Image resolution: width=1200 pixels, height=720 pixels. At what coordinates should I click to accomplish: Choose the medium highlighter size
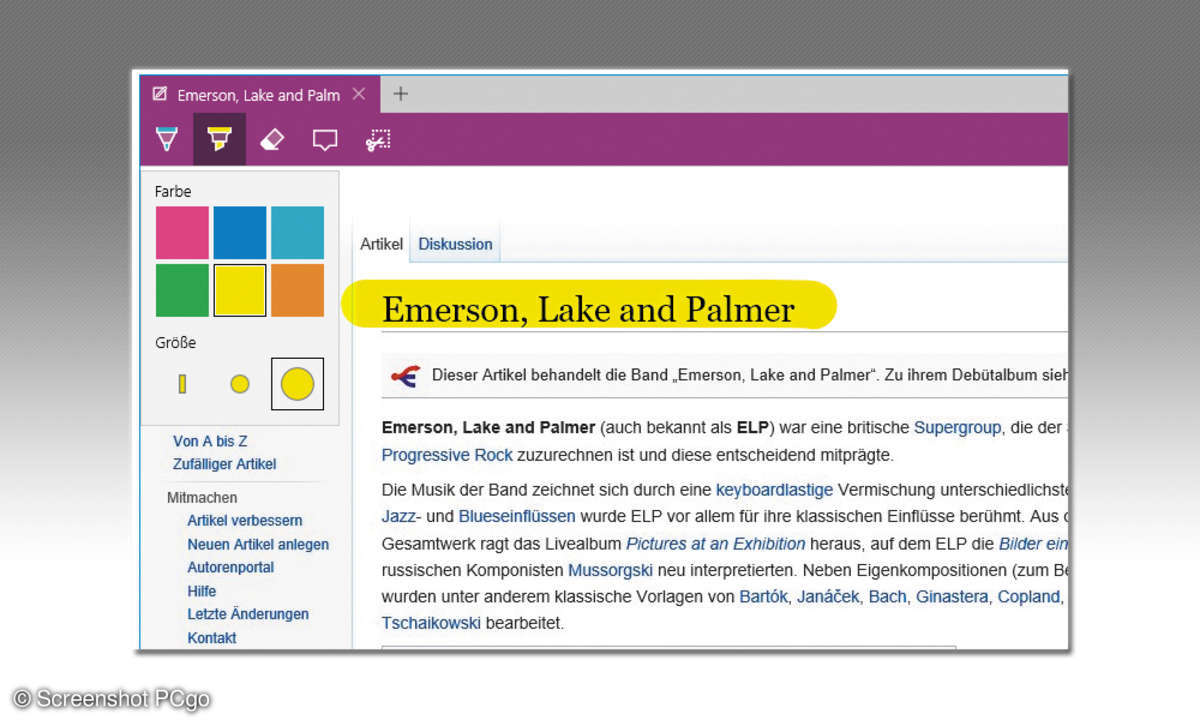tap(240, 384)
